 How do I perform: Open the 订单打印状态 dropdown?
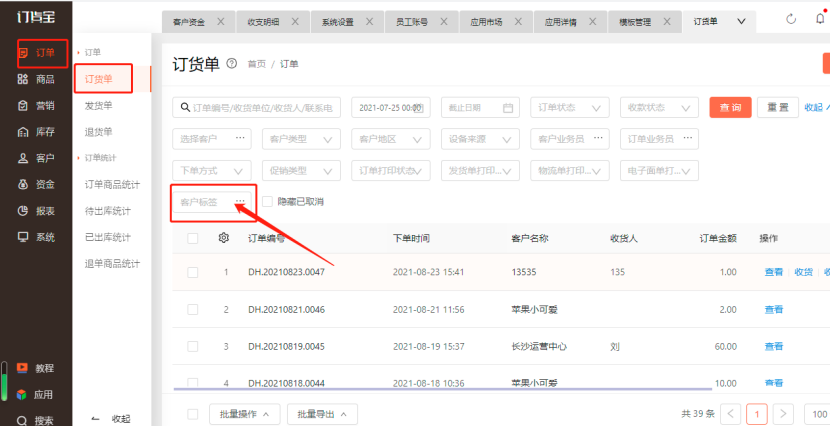[x=391, y=171]
